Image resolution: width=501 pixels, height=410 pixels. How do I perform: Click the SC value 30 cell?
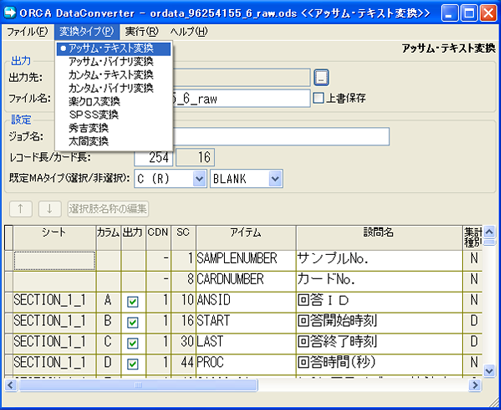point(183,343)
